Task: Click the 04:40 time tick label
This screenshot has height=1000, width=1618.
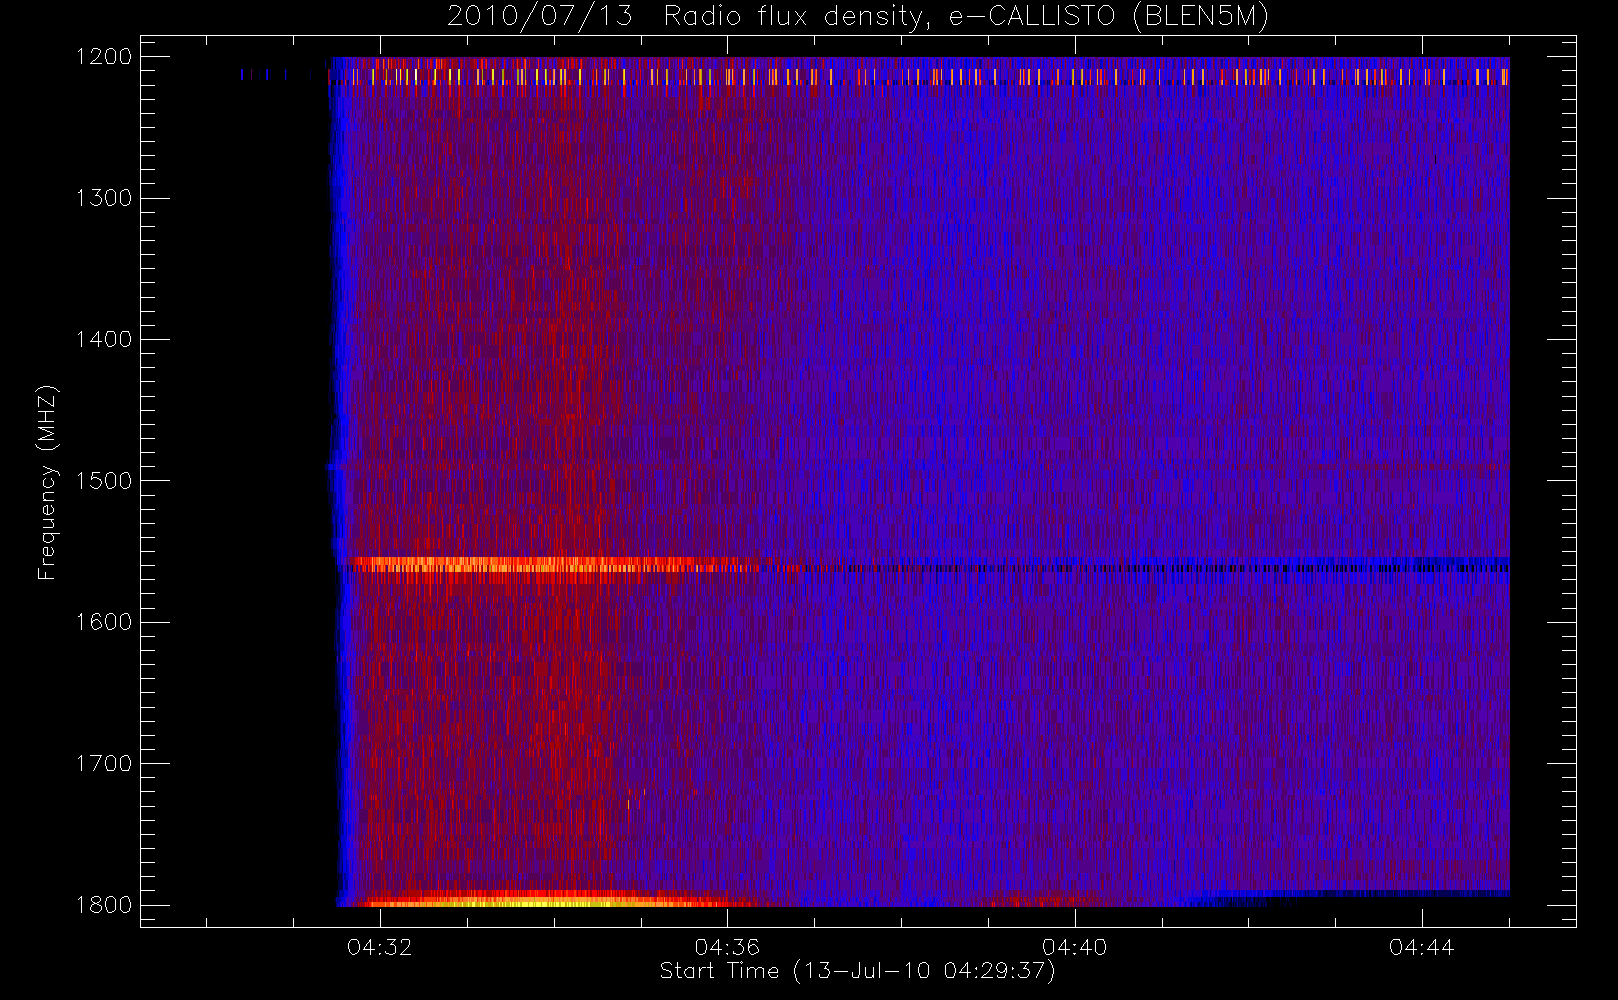Action: point(1074,947)
